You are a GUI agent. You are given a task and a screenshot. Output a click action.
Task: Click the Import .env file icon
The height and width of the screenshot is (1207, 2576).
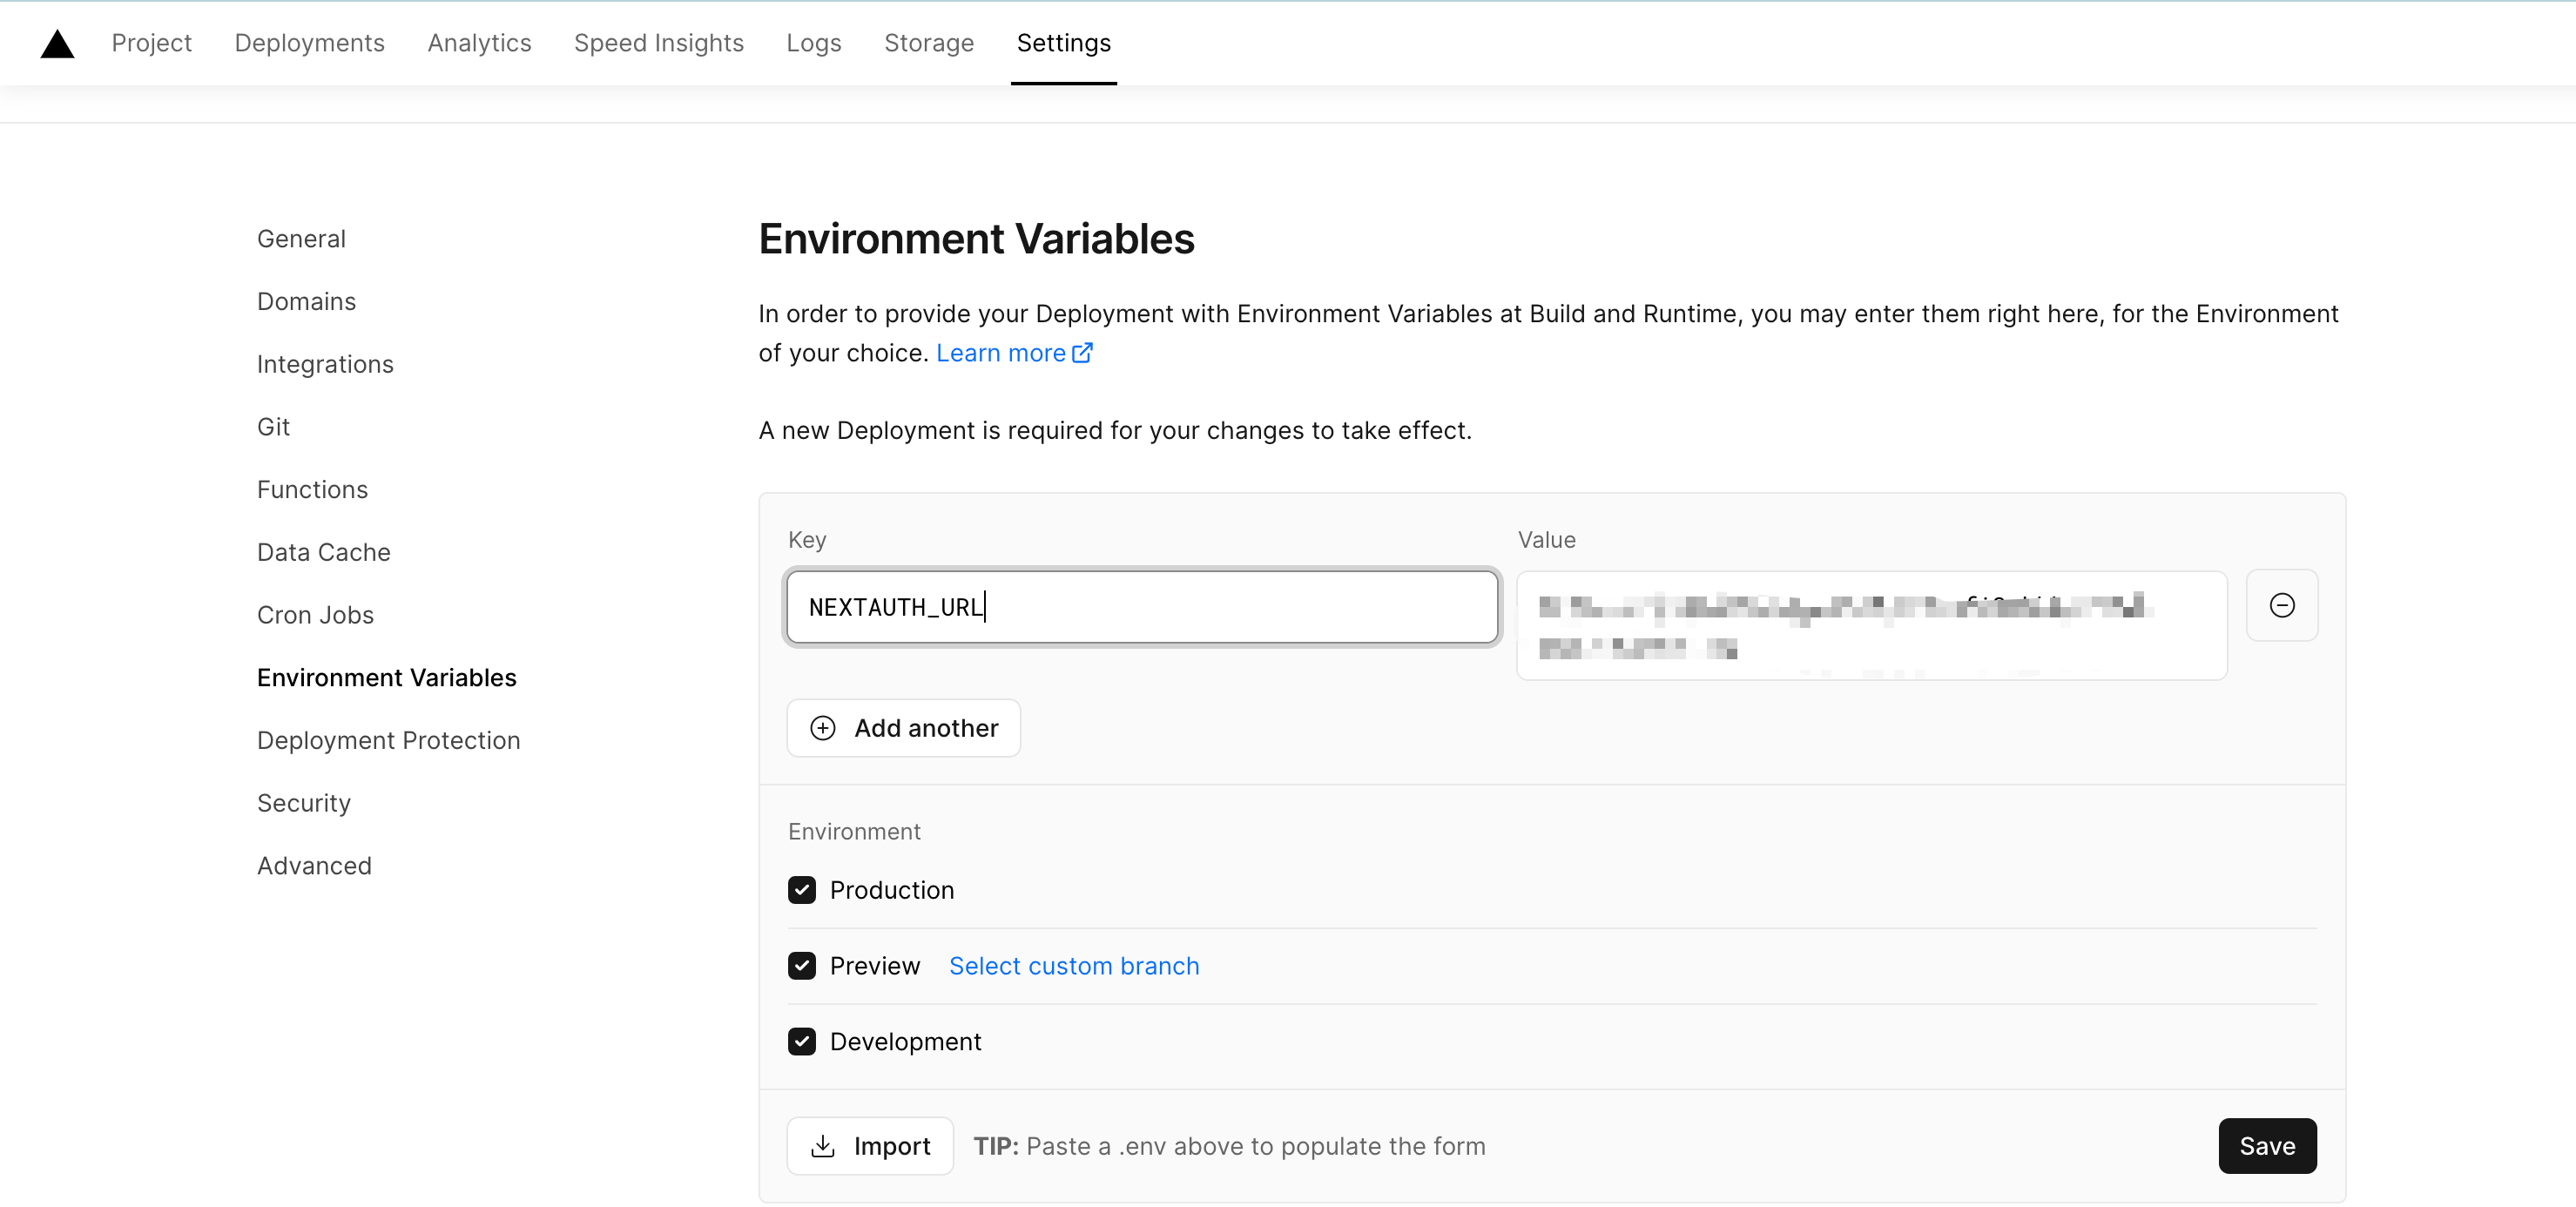pyautogui.click(x=823, y=1144)
